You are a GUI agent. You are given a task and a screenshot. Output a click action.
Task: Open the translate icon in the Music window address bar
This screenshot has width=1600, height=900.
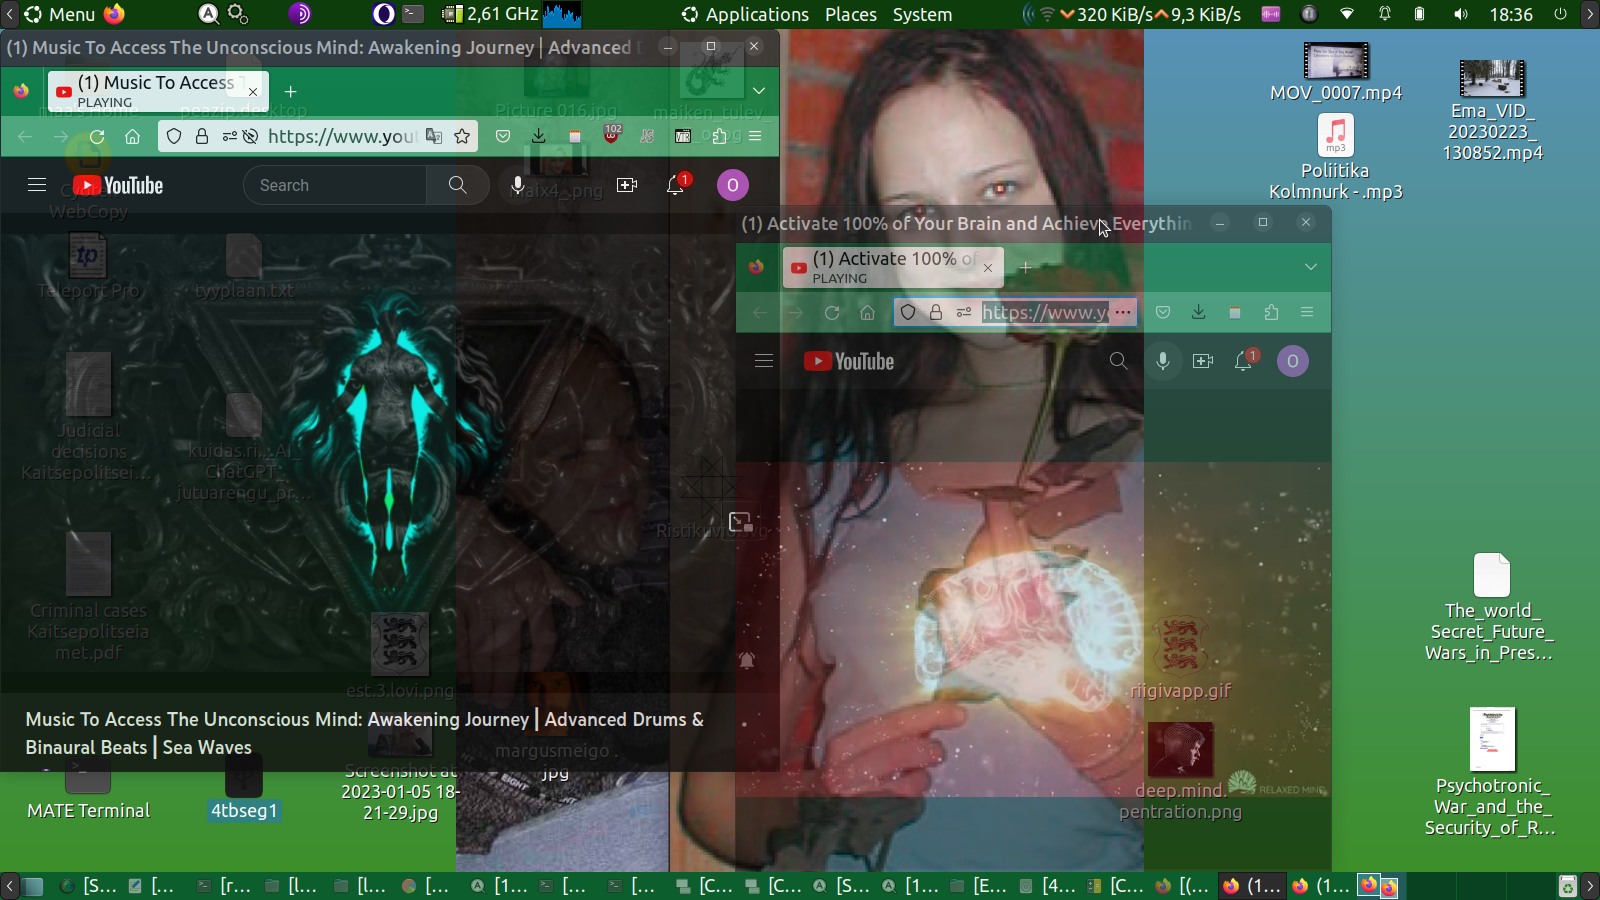pyautogui.click(x=434, y=136)
